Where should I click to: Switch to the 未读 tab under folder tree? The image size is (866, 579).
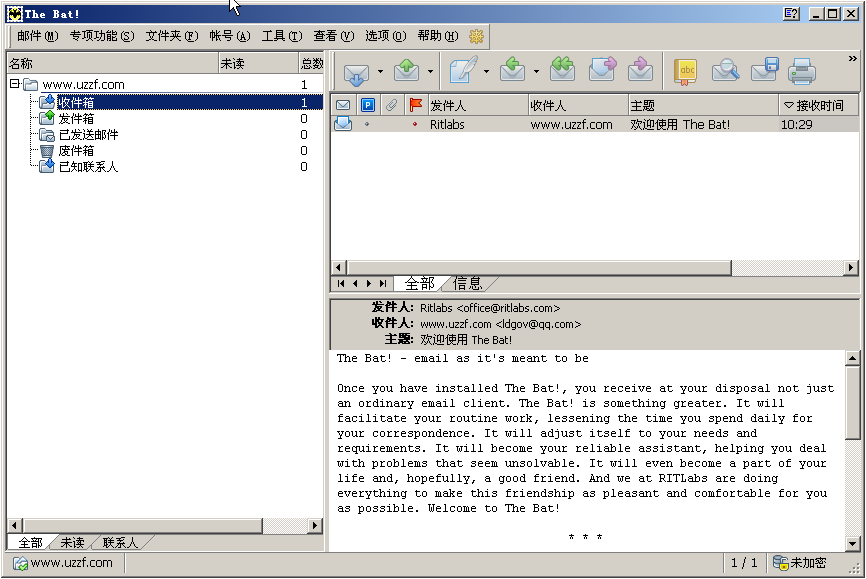pyautogui.click(x=72, y=543)
